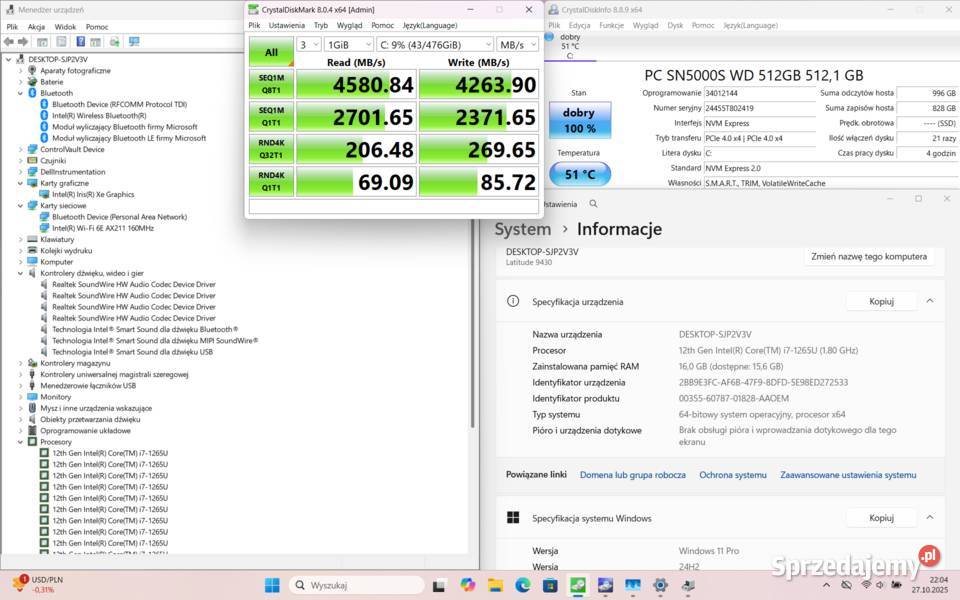Collapse the Procesory tree node

pos(21,442)
